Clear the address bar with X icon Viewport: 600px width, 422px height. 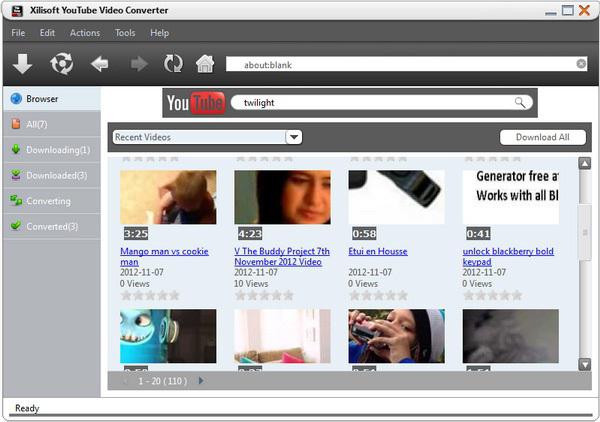582,64
